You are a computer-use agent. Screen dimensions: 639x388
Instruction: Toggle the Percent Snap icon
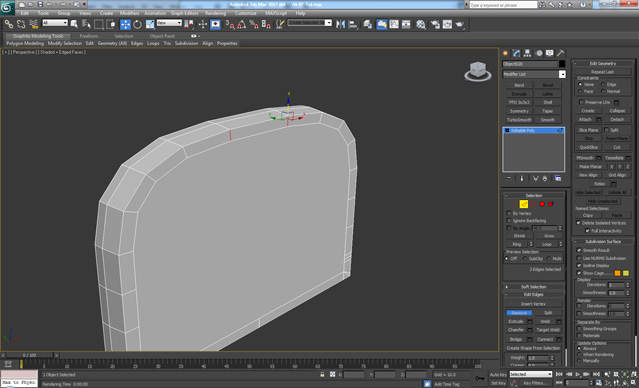tap(253, 24)
